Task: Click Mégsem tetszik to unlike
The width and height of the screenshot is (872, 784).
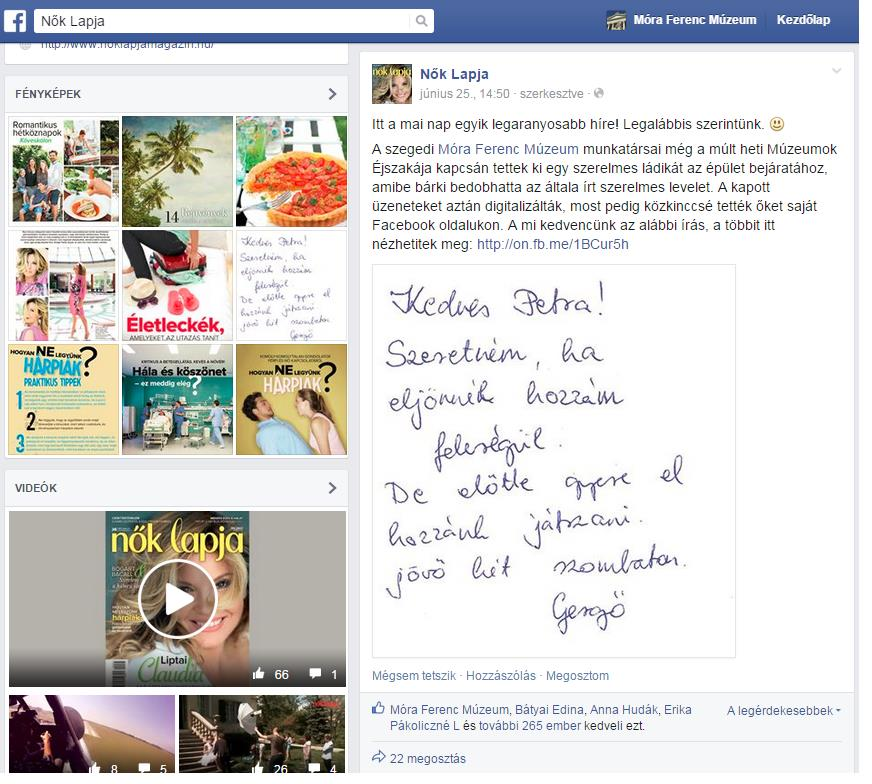Action: click(x=414, y=676)
